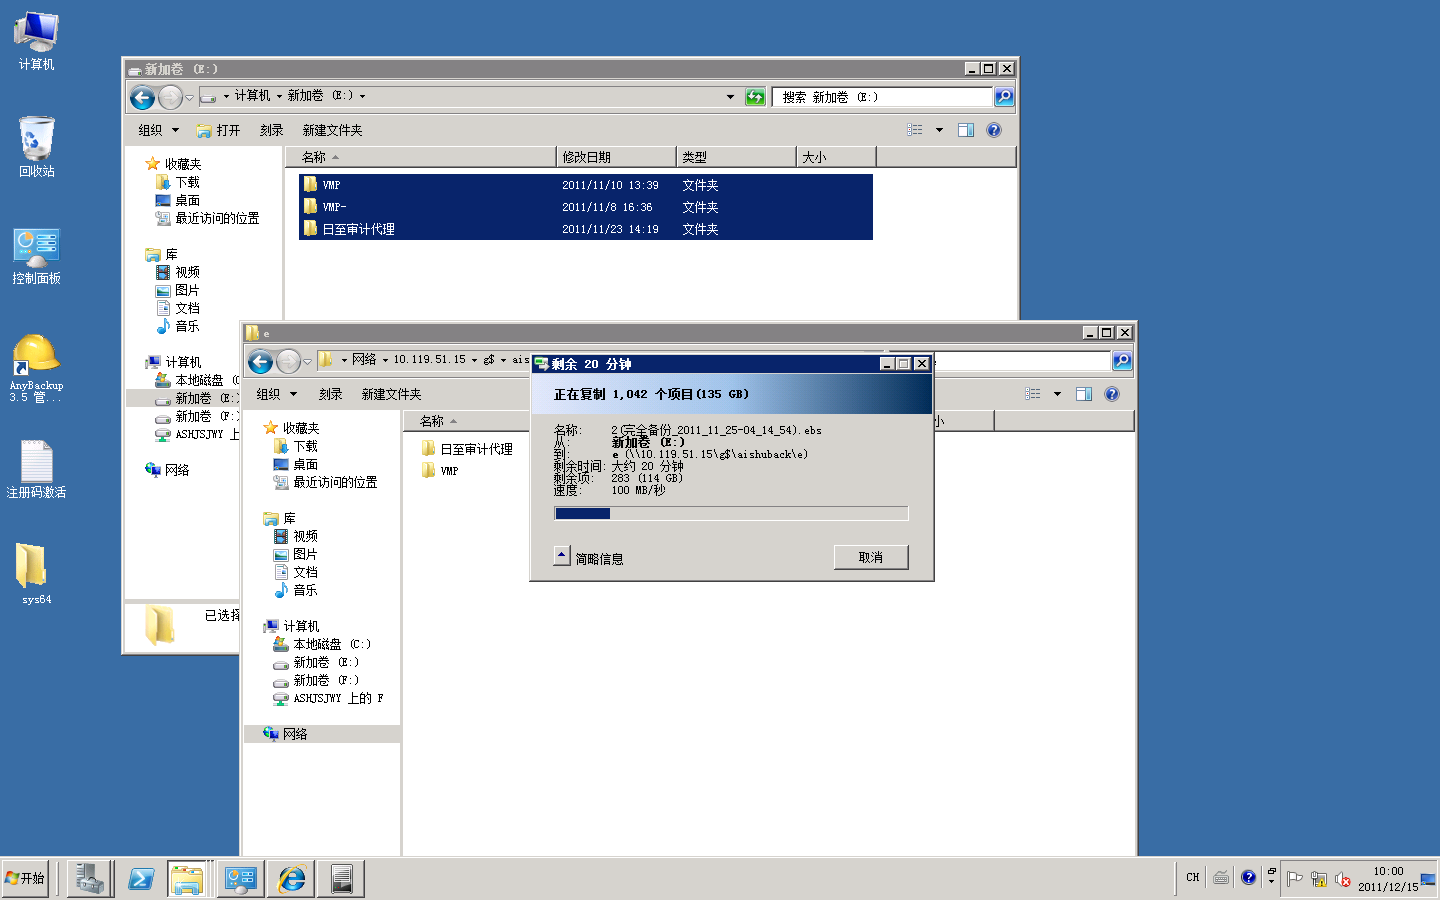Expand the view options dropdown arrow in the E: toolbar
1440x900 pixels.
[x=939, y=130]
